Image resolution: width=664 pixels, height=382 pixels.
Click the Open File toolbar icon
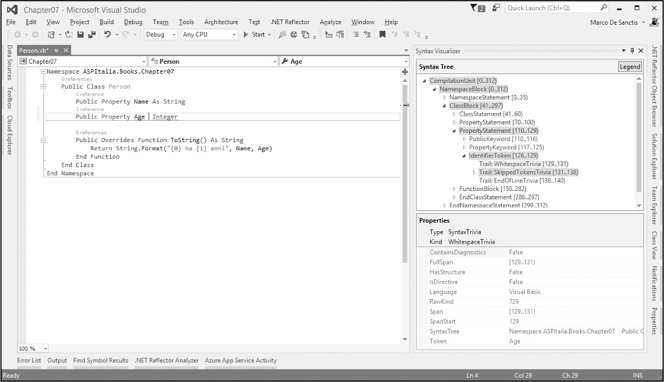tap(69, 35)
